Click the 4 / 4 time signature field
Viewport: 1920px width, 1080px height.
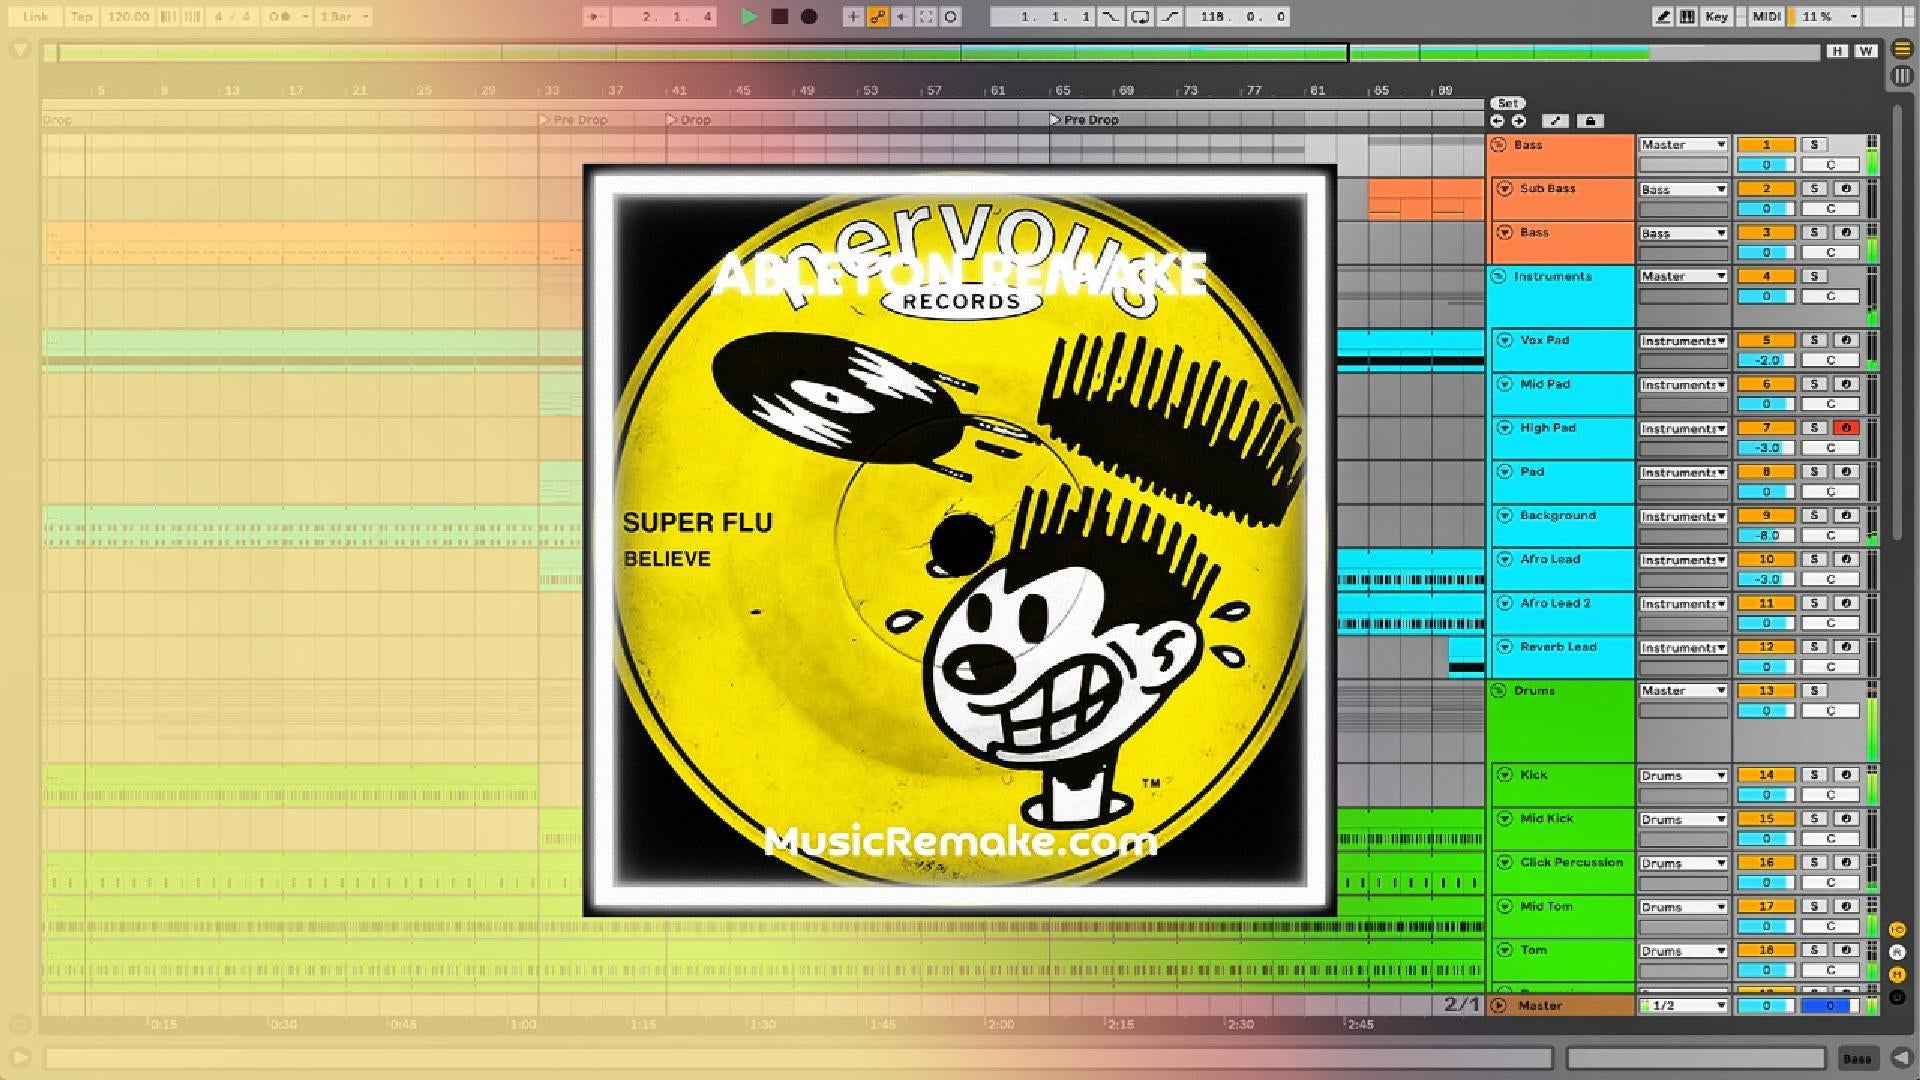pos(232,16)
